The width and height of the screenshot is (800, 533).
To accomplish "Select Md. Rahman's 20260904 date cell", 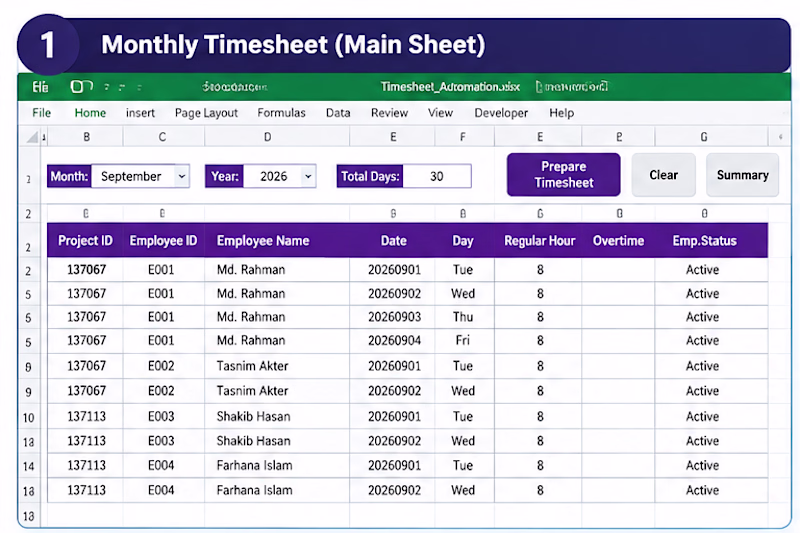I will pyautogui.click(x=394, y=340).
